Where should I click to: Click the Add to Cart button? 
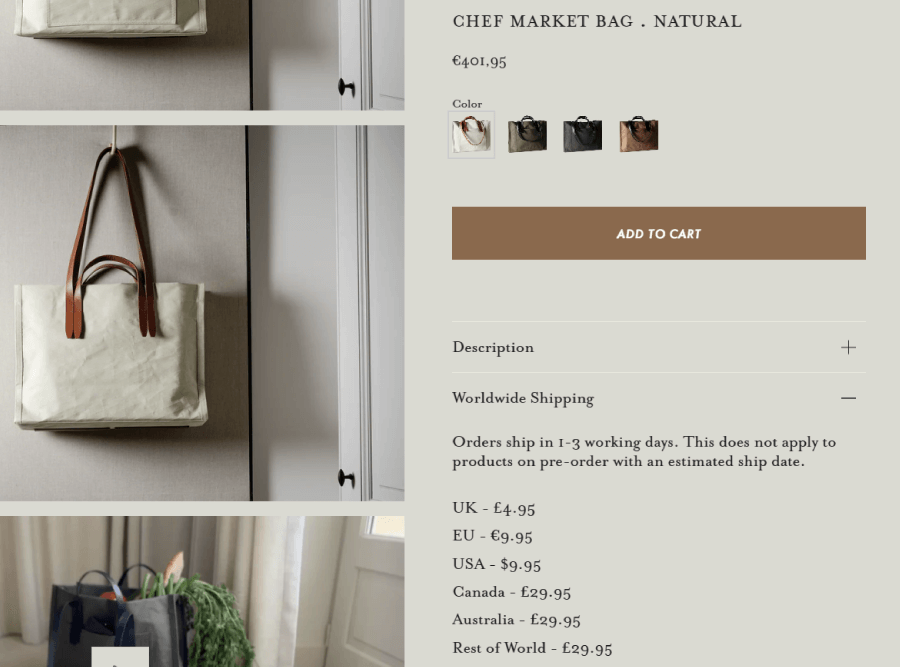tap(658, 234)
